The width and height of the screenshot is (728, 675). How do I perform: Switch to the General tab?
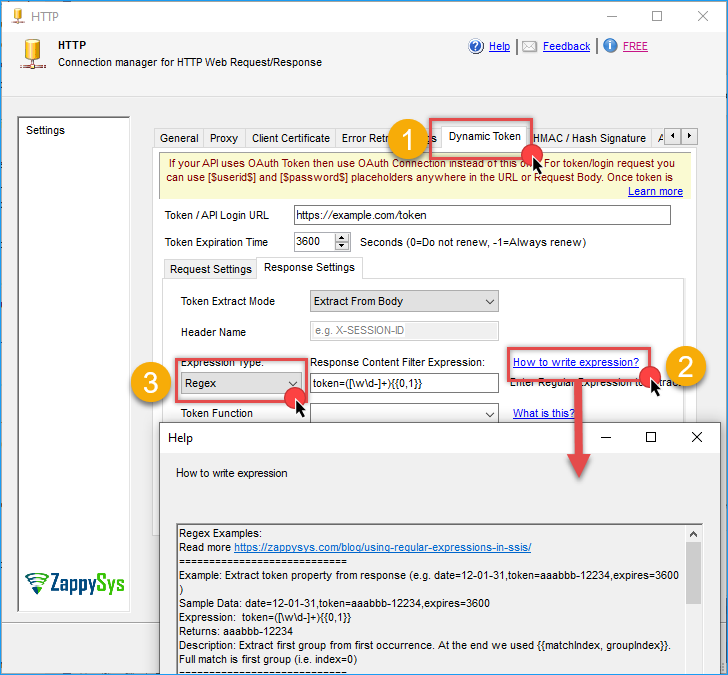click(x=179, y=138)
